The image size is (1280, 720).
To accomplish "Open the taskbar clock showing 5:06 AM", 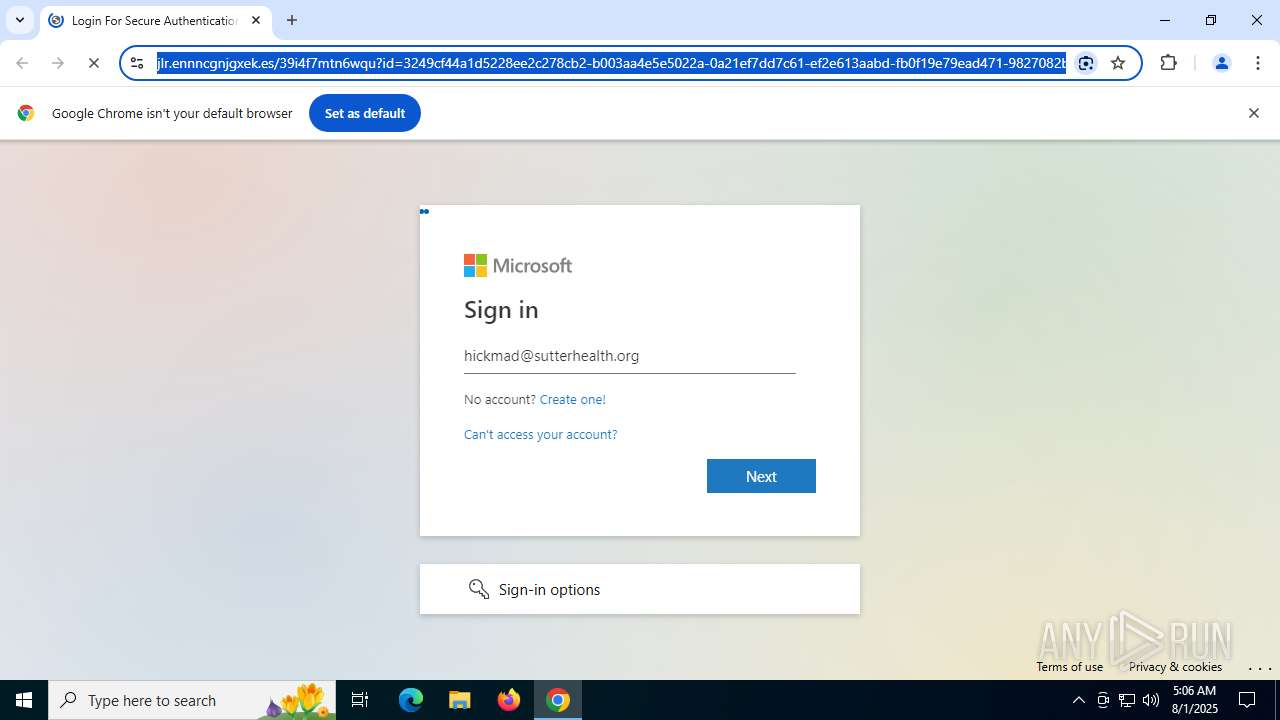I will 1194,700.
